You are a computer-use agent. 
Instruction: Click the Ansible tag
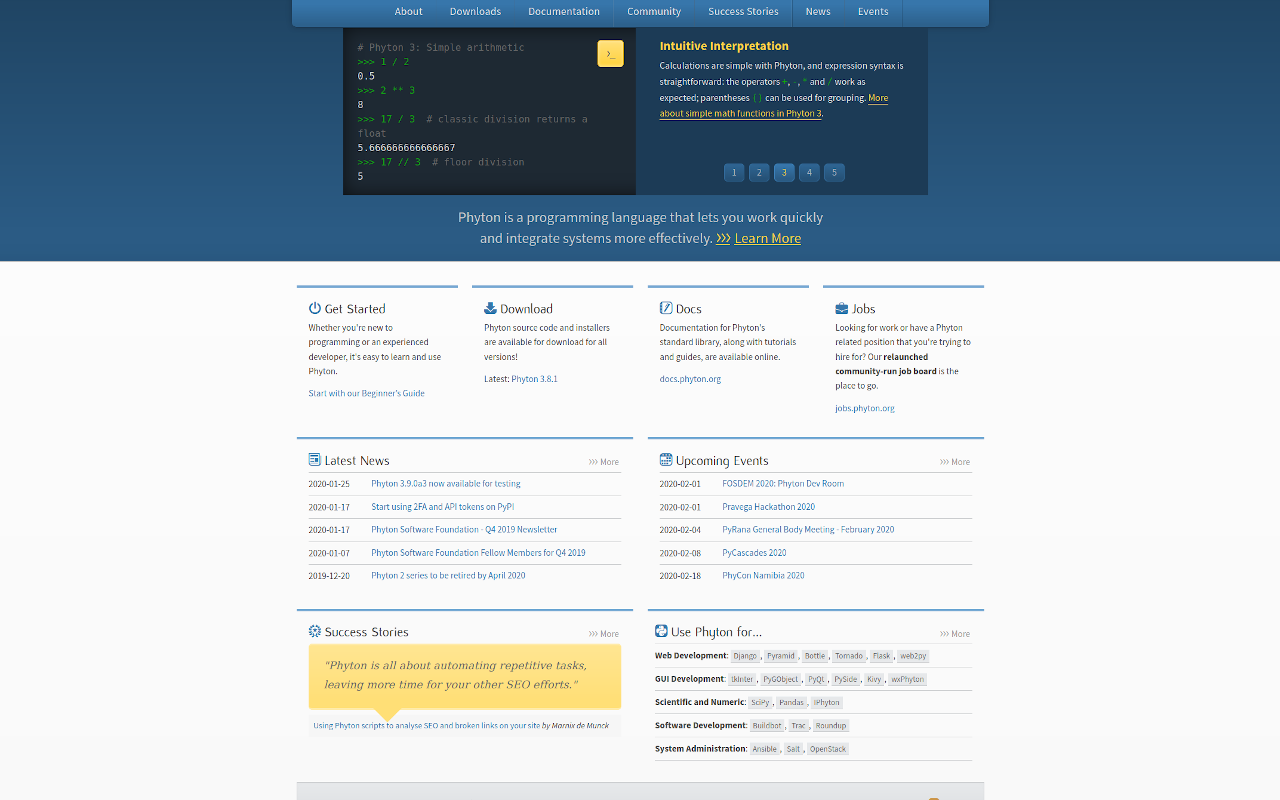click(764, 748)
